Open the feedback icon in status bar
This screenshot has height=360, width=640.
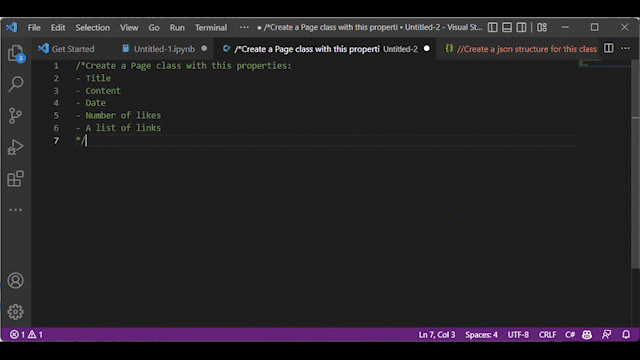[607, 335]
